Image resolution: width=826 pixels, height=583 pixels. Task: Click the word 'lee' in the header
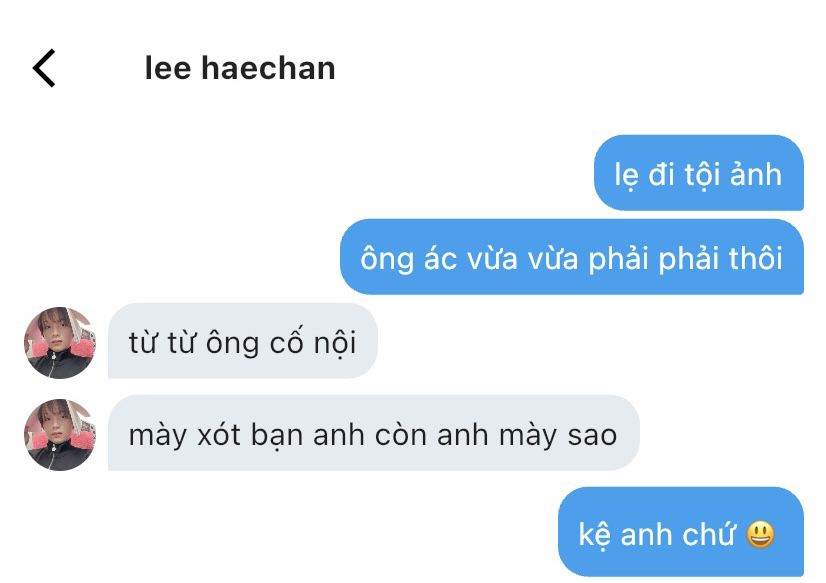coord(168,68)
